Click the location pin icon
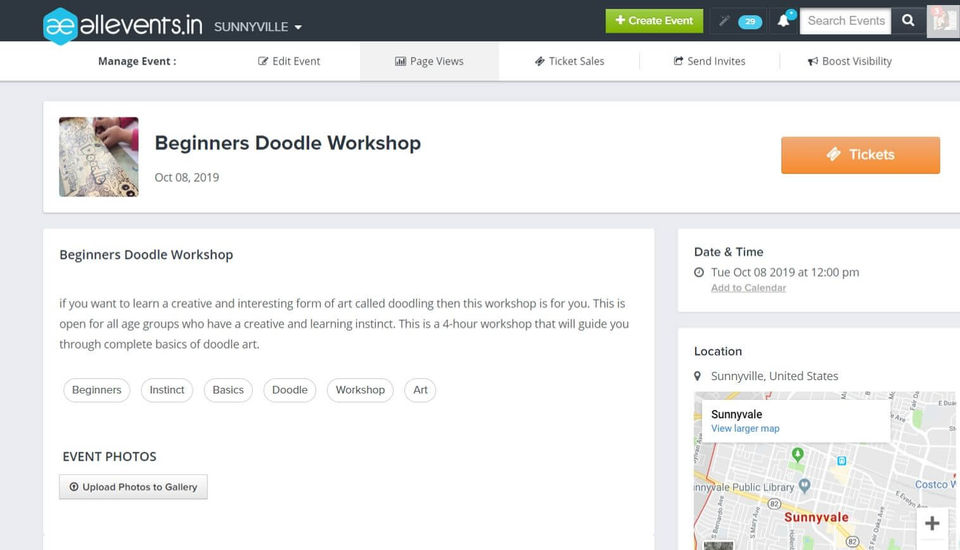The image size is (960, 550). pos(697,376)
